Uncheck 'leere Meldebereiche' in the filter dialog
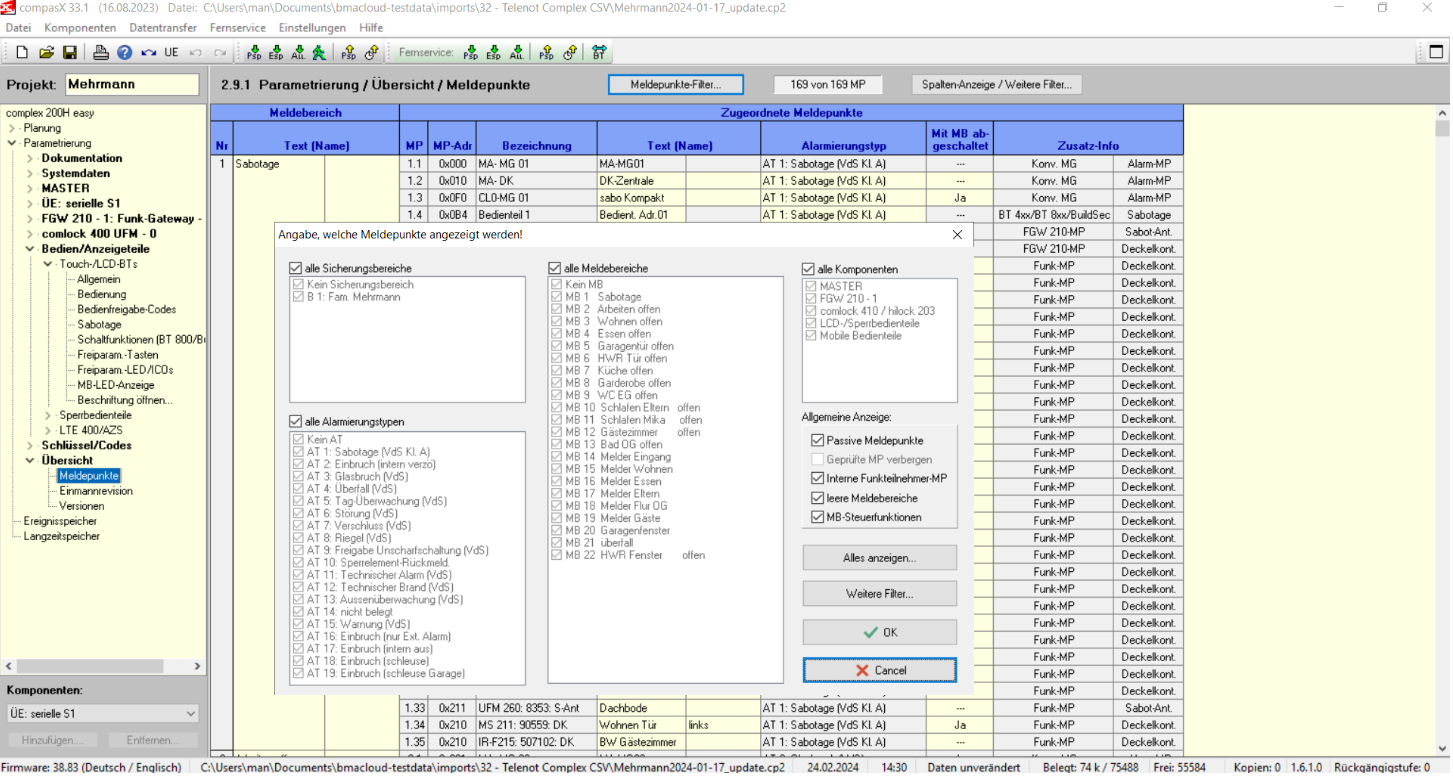1453x776 pixels. pyautogui.click(x=817, y=498)
